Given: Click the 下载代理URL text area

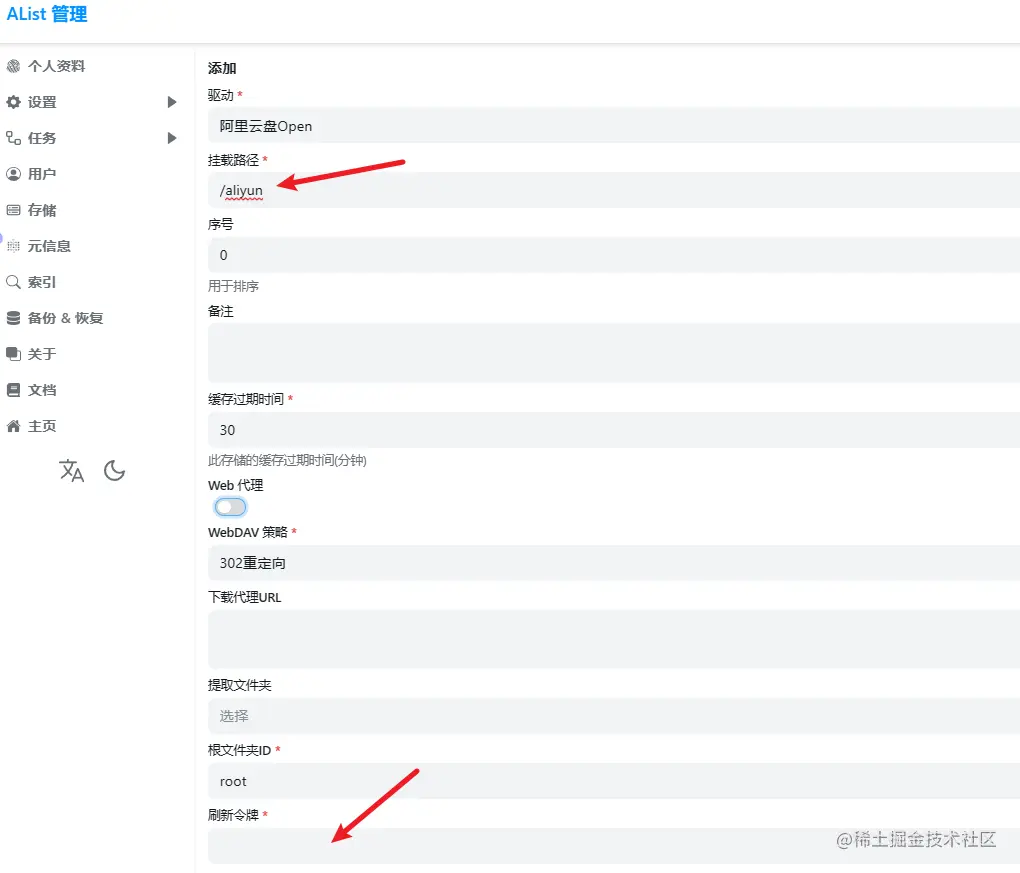Looking at the screenshot, I should [613, 639].
